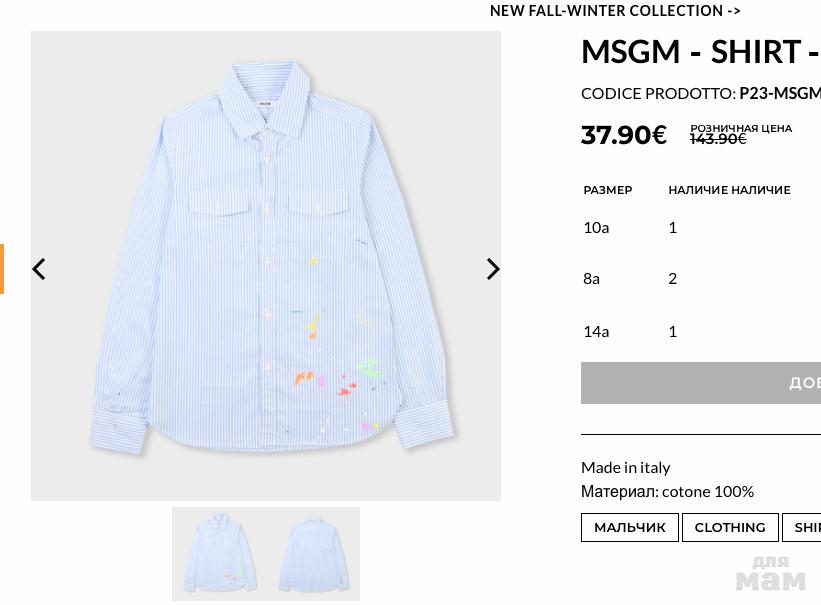This screenshot has height=605, width=821.
Task: Choose size 10a in the size table
Action: coord(596,227)
